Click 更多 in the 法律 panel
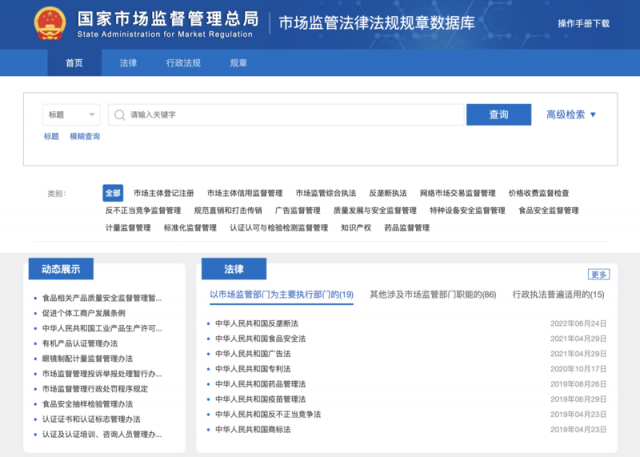Image resolution: width=640 pixels, height=457 pixels. tap(598, 274)
